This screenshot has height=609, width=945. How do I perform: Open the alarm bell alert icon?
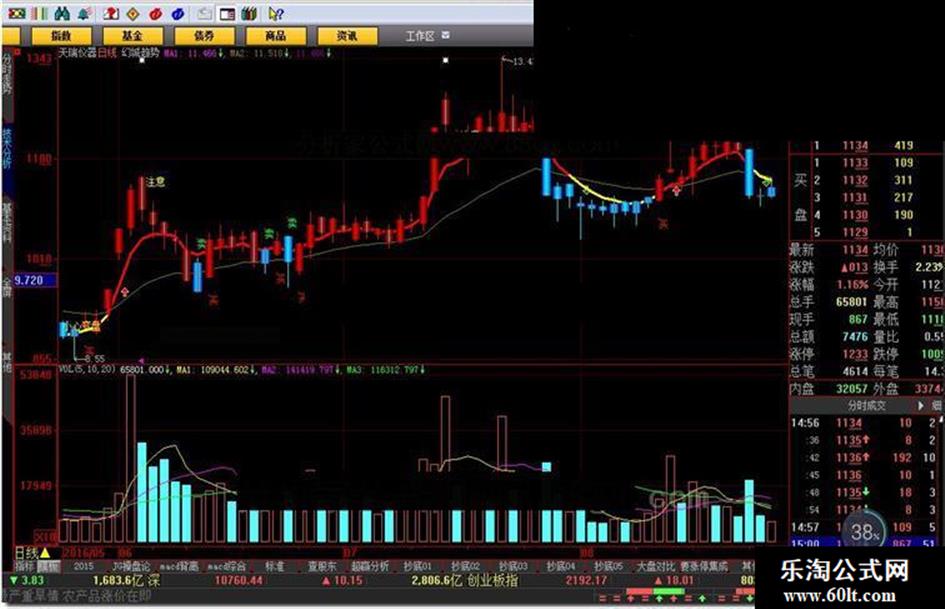pyautogui.click(x=84, y=13)
